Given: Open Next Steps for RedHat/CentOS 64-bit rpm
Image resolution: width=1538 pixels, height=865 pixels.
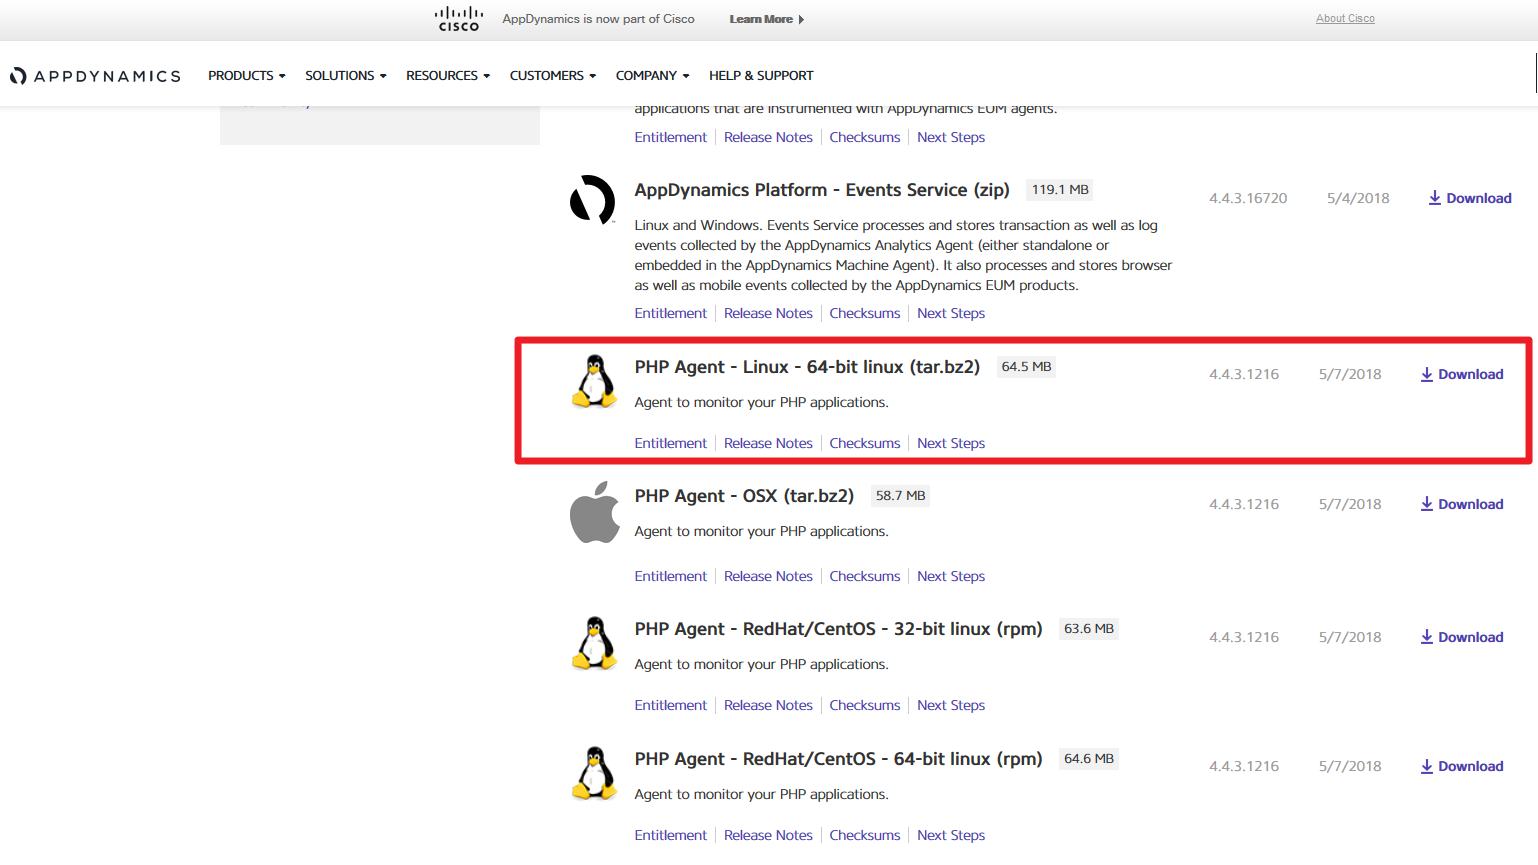Looking at the screenshot, I should click(951, 835).
